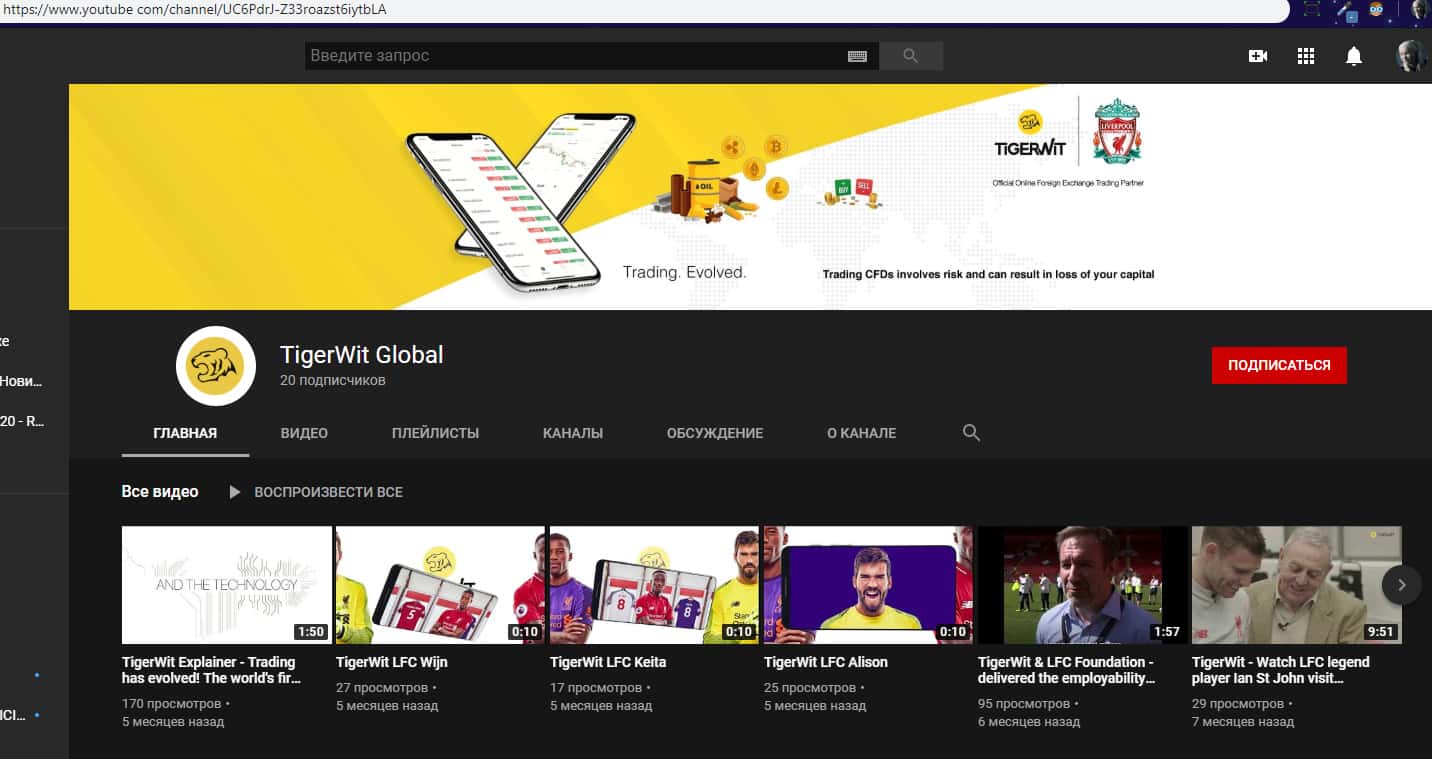Image resolution: width=1432 pixels, height=759 pixels.
Task: Click the search magnifier button
Action: point(910,56)
